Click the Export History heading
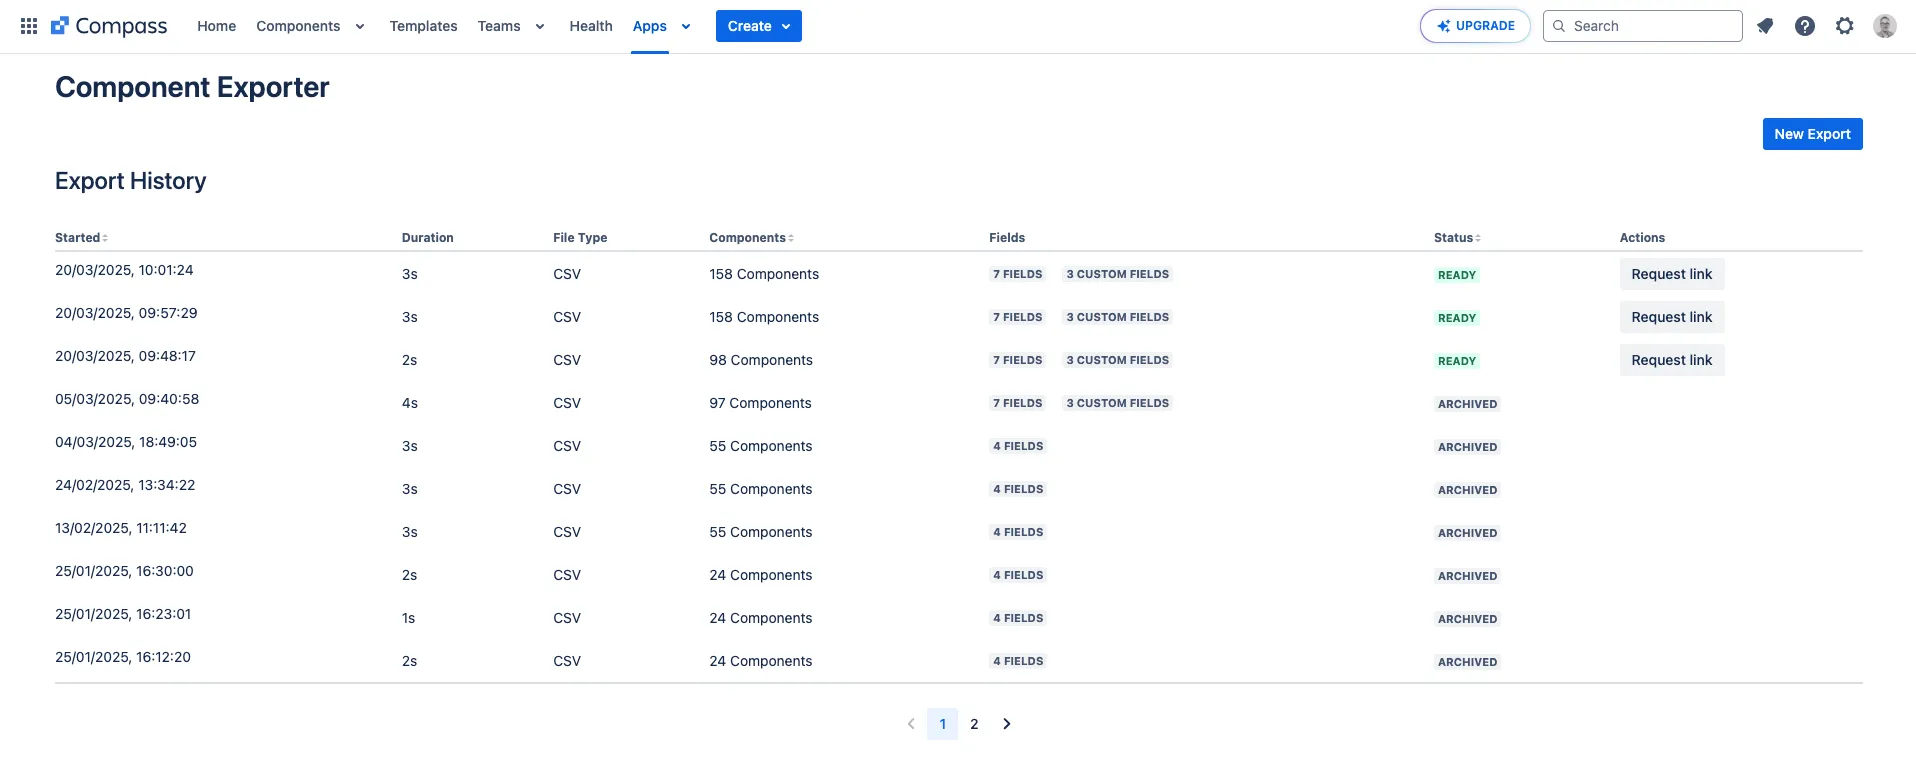 131,181
